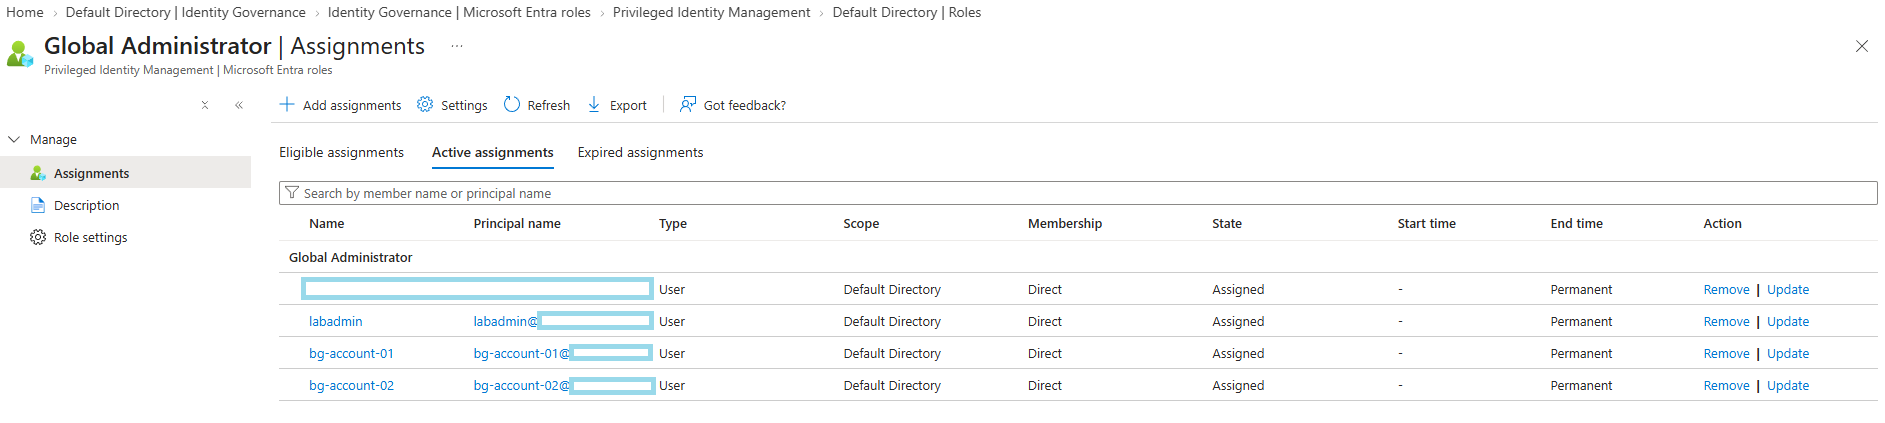Open the Default Directory Identity Governance breadcrumb
Screen dimensions: 1885x423
[185, 12]
